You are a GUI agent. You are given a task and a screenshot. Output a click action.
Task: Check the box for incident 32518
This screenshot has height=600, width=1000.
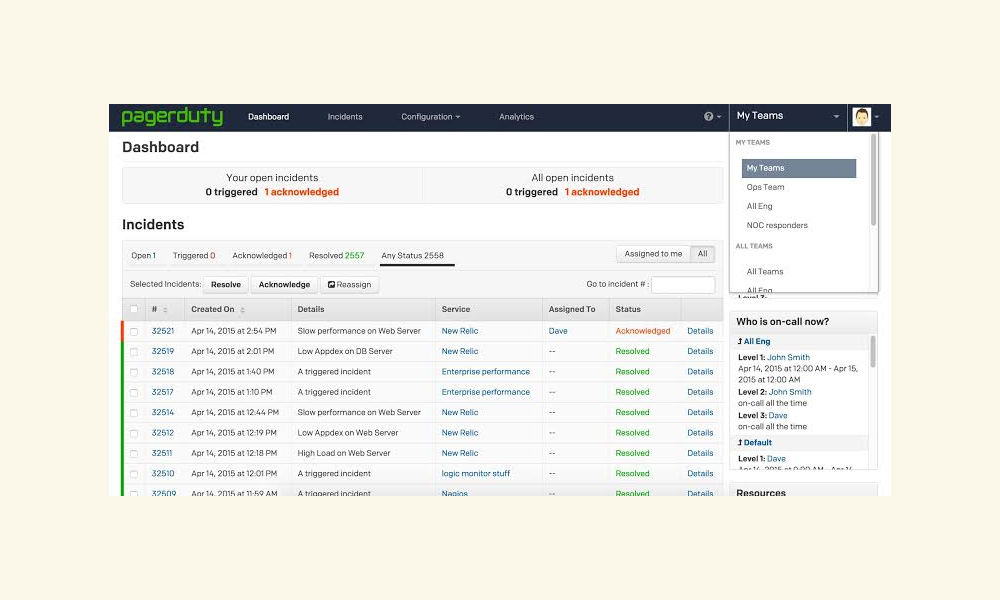(x=134, y=372)
